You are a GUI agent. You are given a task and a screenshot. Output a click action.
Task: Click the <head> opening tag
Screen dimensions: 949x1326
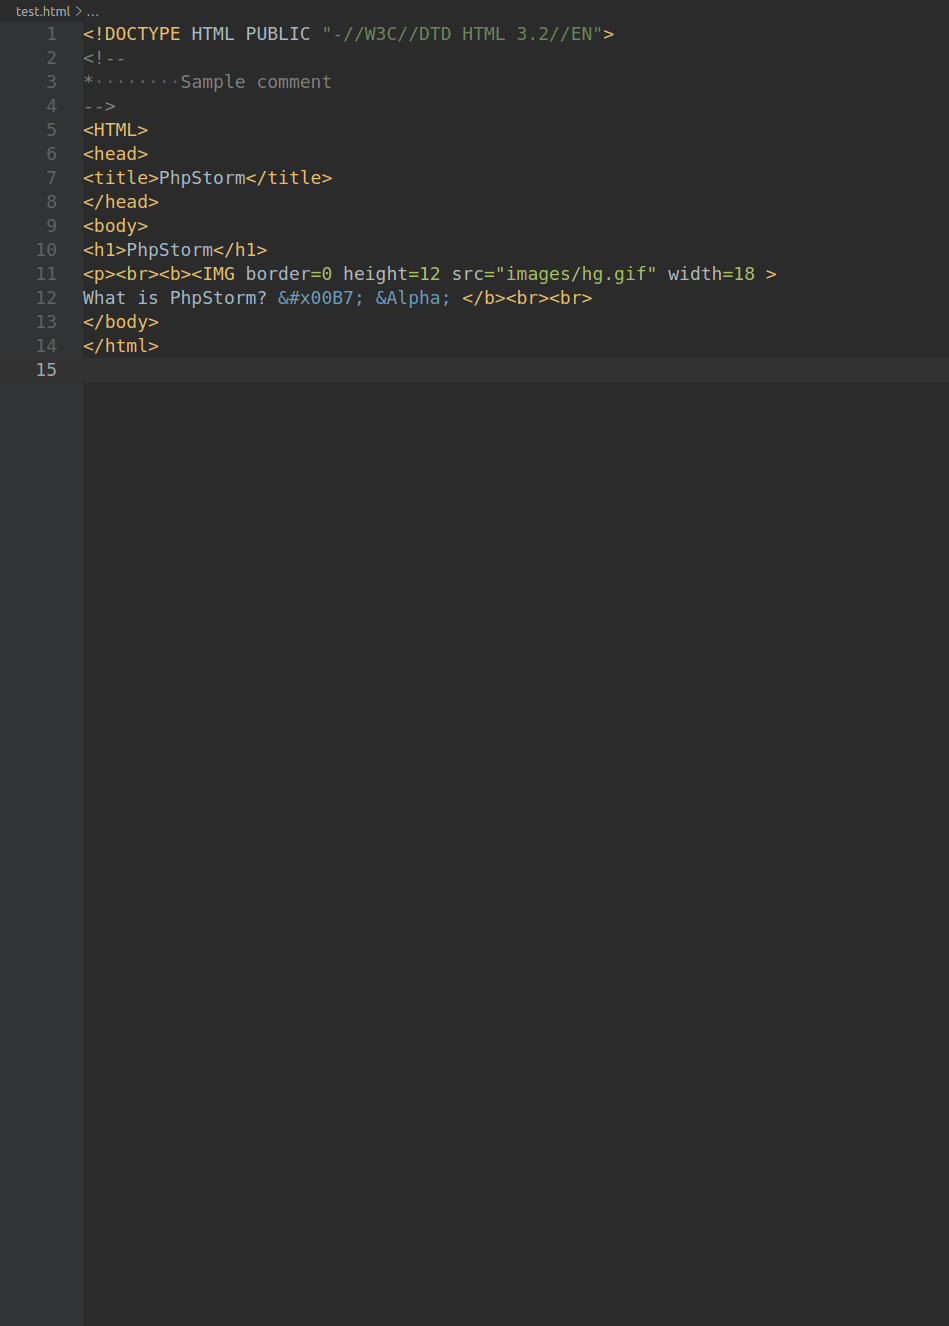point(116,154)
